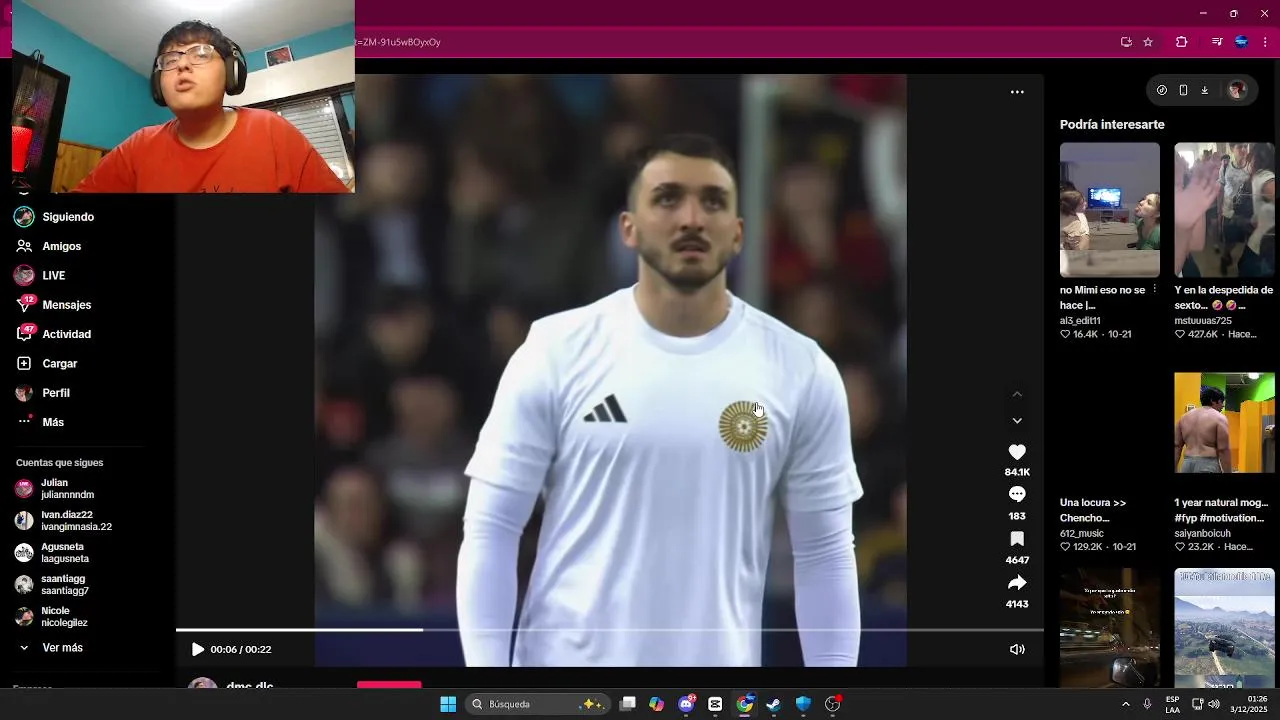Open Windows Start menu
This screenshot has height=720, width=1280.
[x=448, y=704]
